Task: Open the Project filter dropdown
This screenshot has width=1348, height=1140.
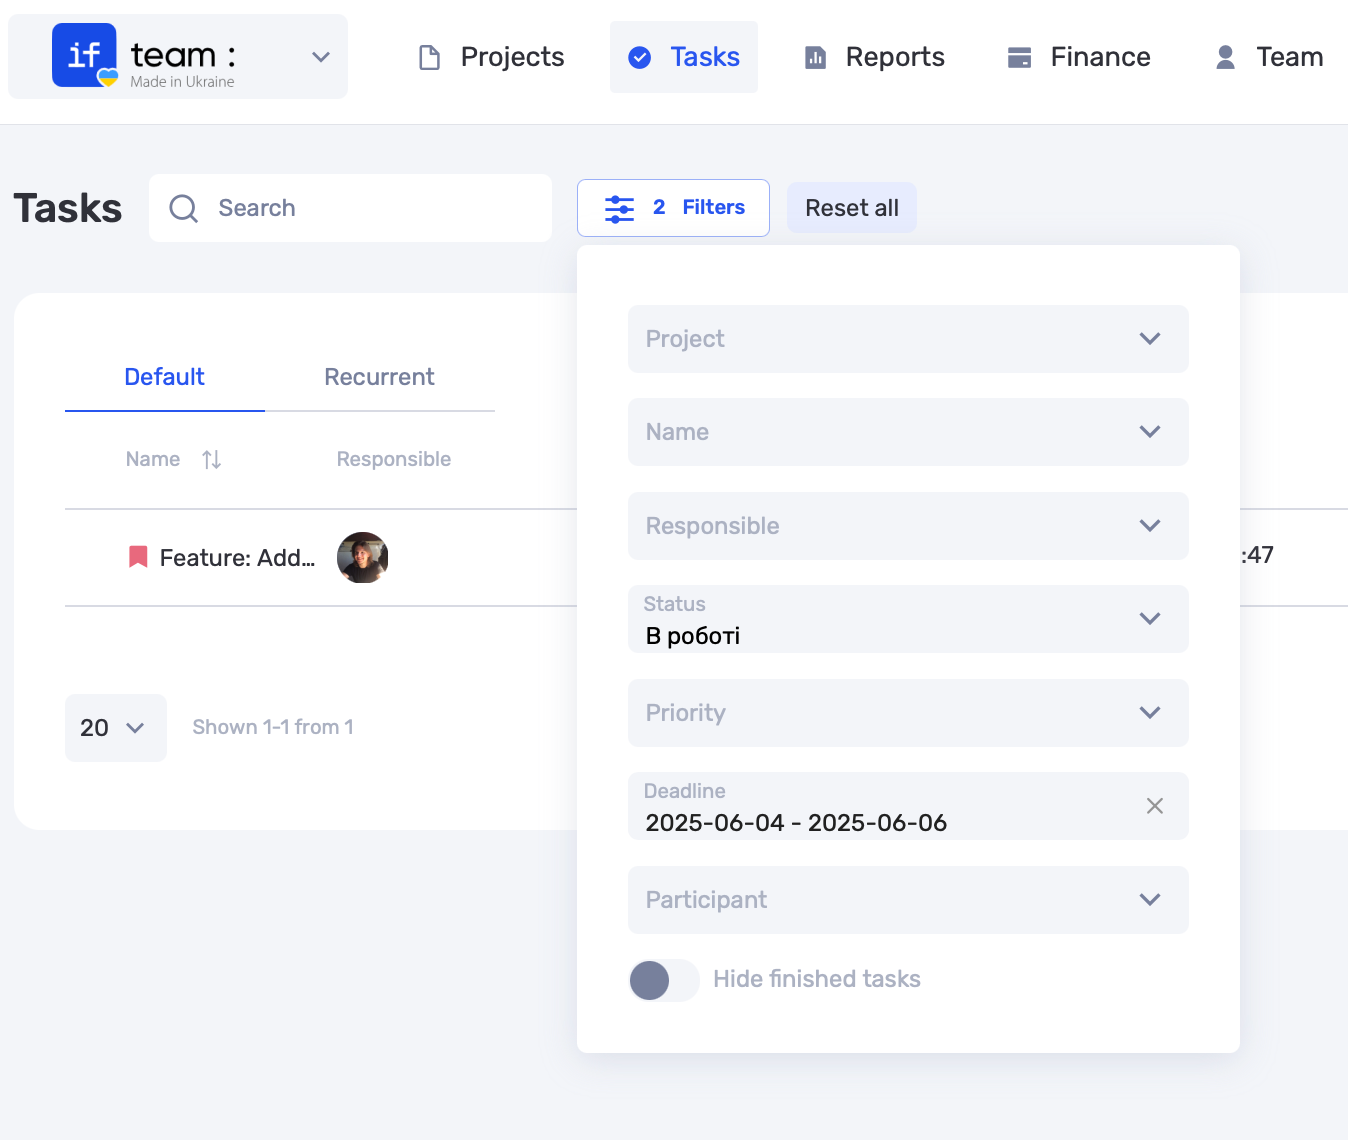Action: click(x=908, y=339)
